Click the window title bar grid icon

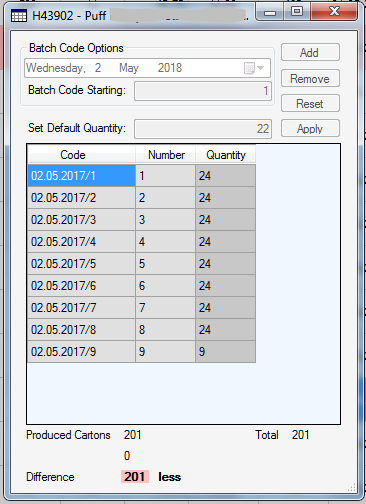tap(19, 16)
